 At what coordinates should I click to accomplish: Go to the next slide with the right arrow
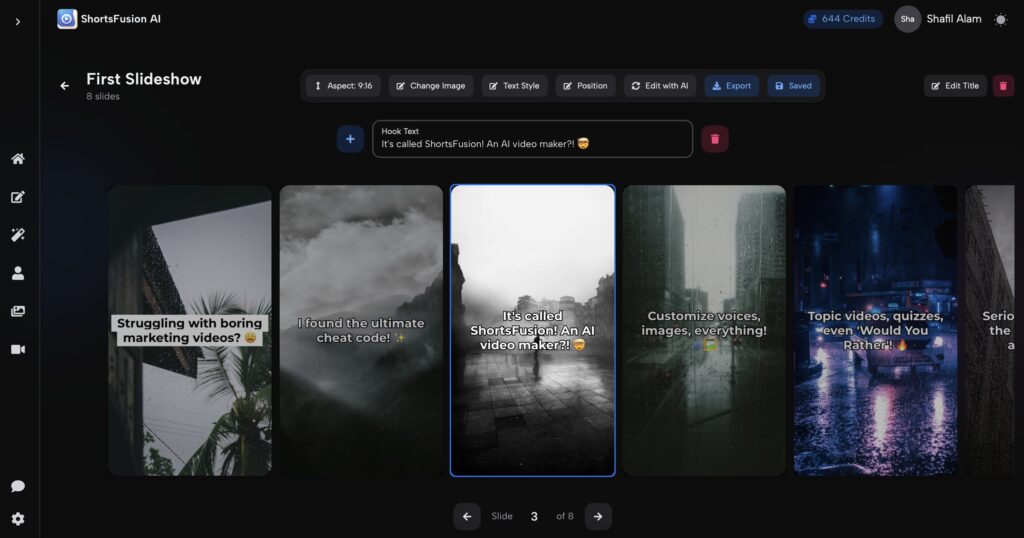[598, 516]
